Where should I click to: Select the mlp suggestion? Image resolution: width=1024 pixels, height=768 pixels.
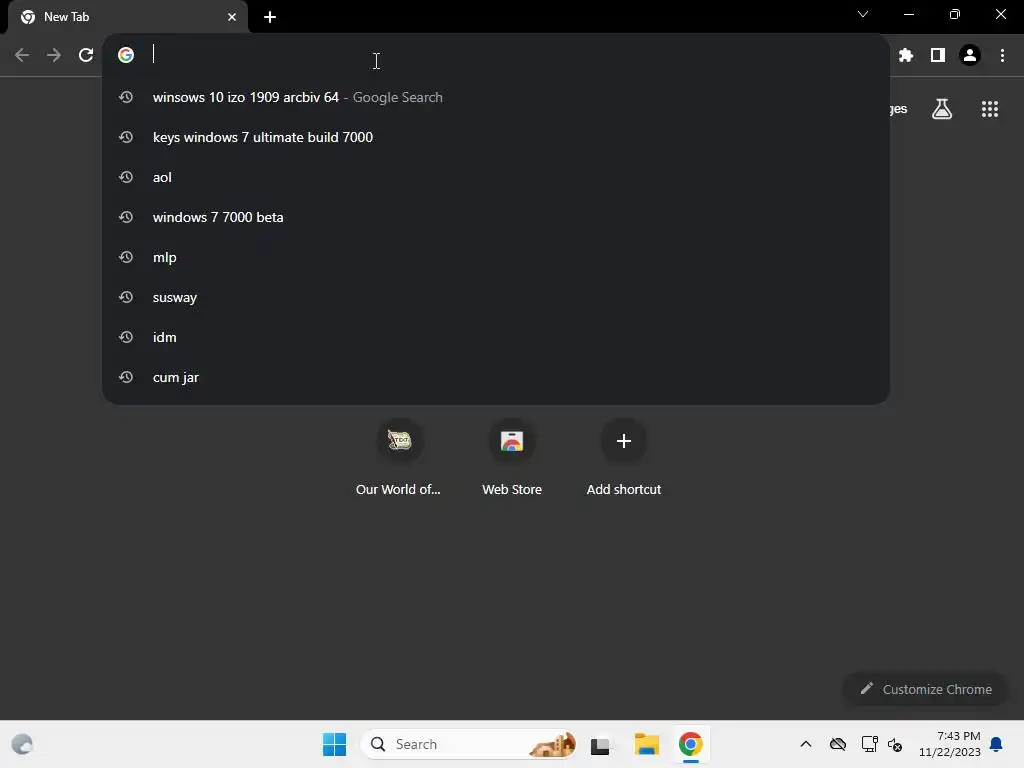[496, 257]
